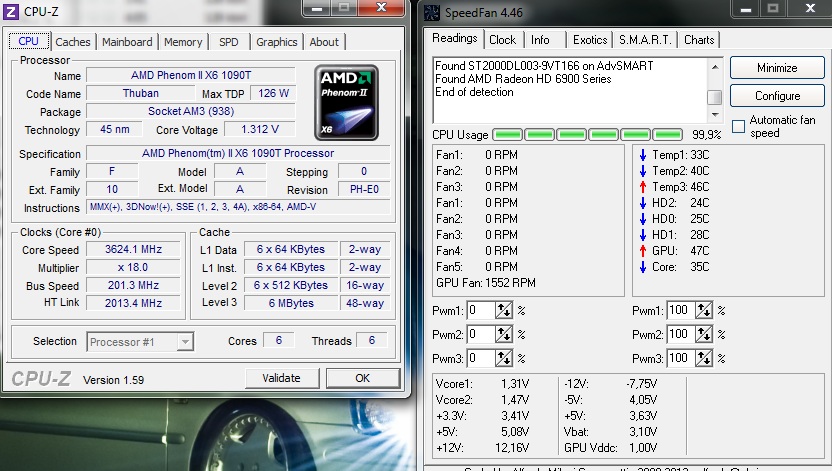Viewport: 832px width, 471px height.
Task: Click the right Pwm1 spinner arrows at 100
Action: click(x=704, y=310)
